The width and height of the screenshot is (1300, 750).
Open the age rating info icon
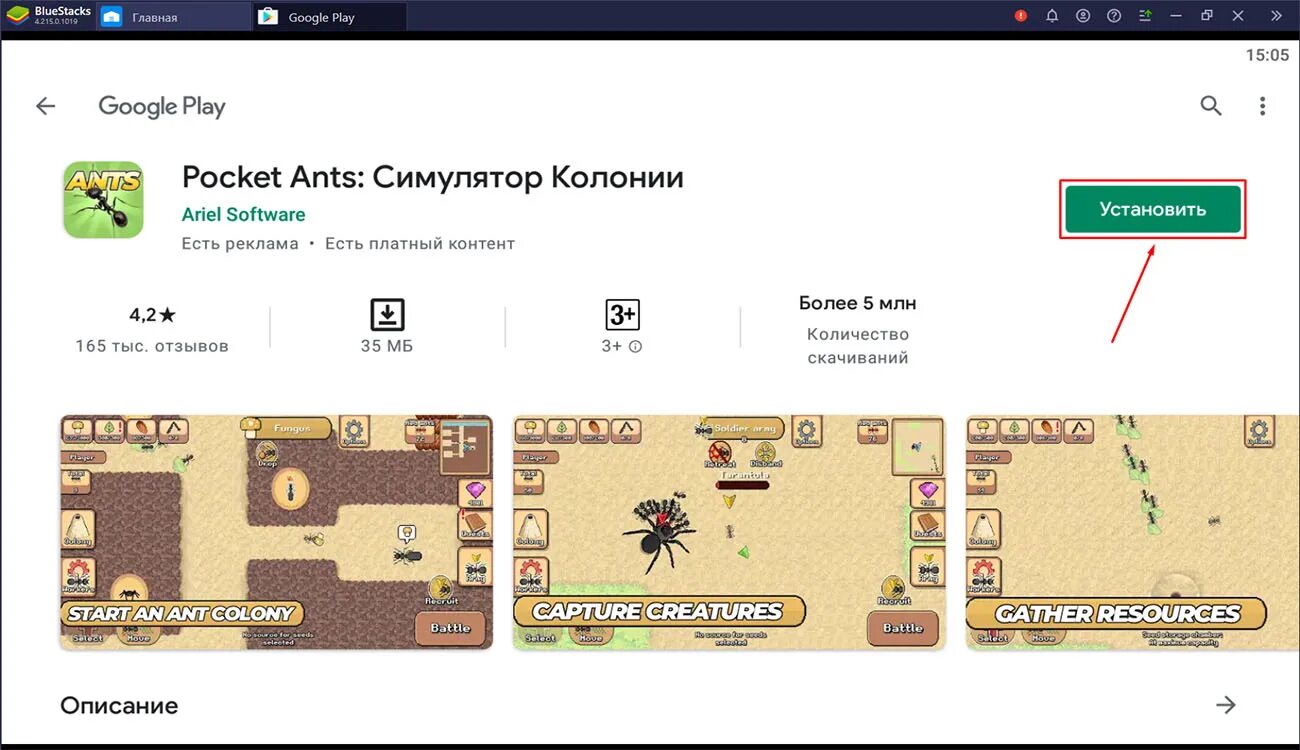point(635,347)
